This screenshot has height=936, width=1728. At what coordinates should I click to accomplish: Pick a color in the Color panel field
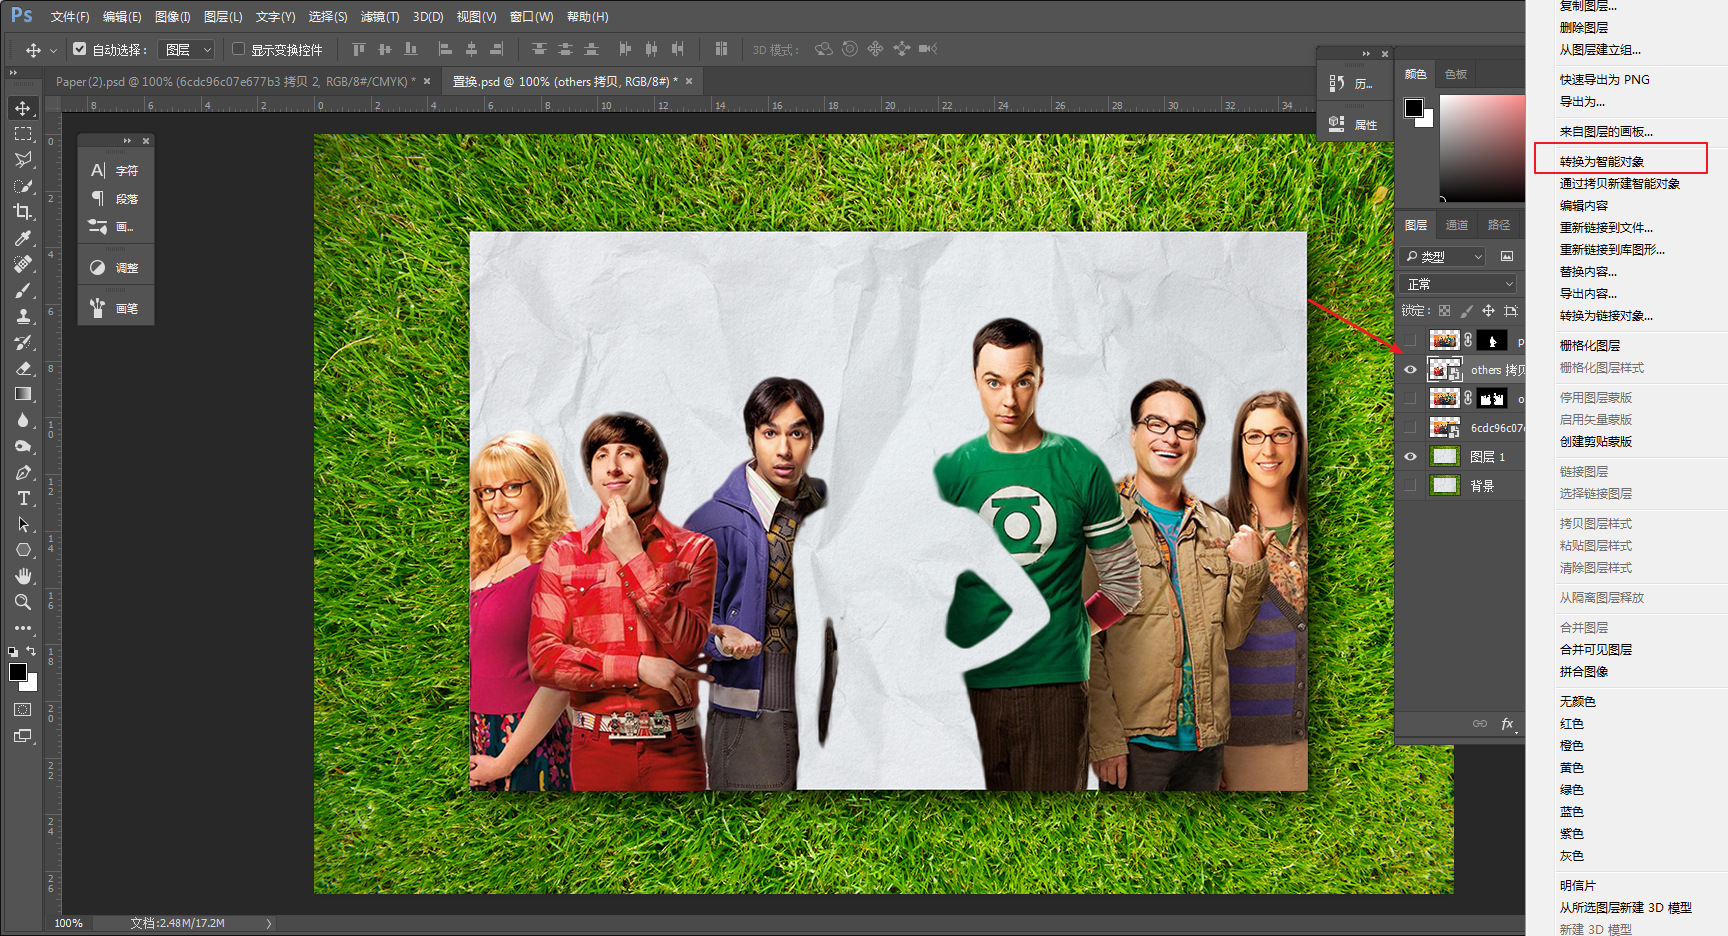point(1482,148)
